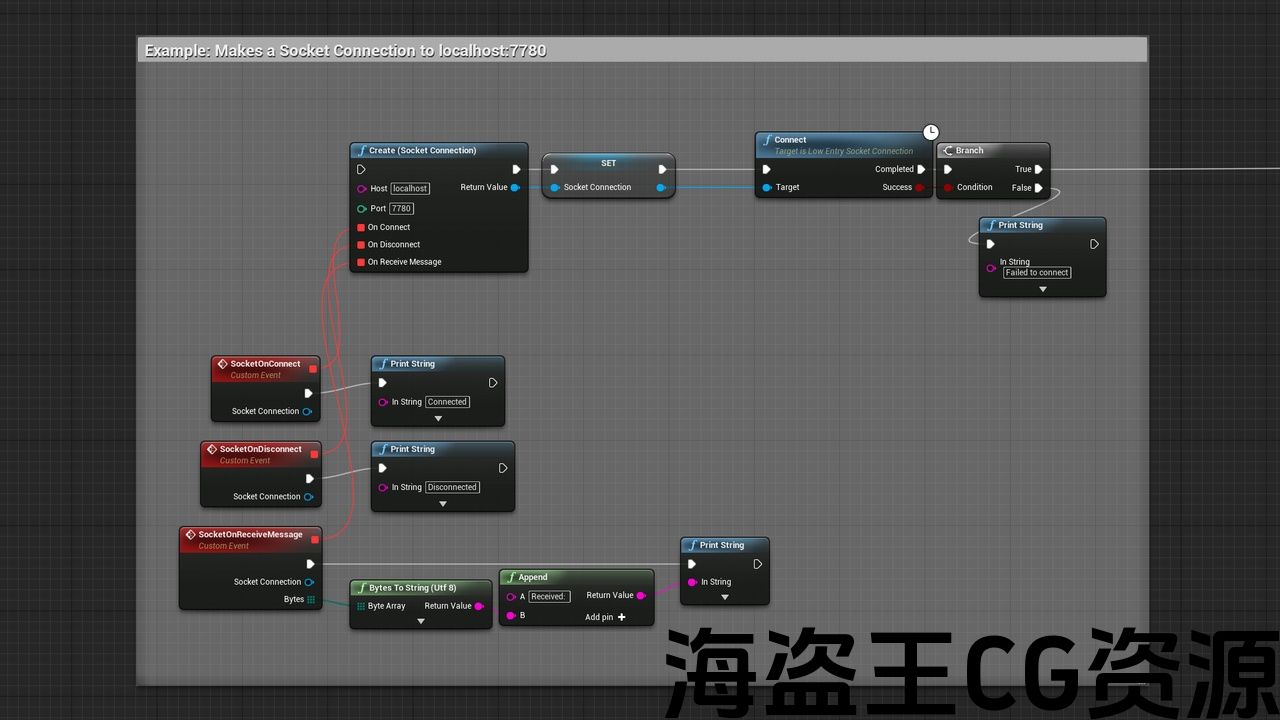This screenshot has width=1280, height=720.
Task: Select the SET node header
Action: tap(608, 163)
